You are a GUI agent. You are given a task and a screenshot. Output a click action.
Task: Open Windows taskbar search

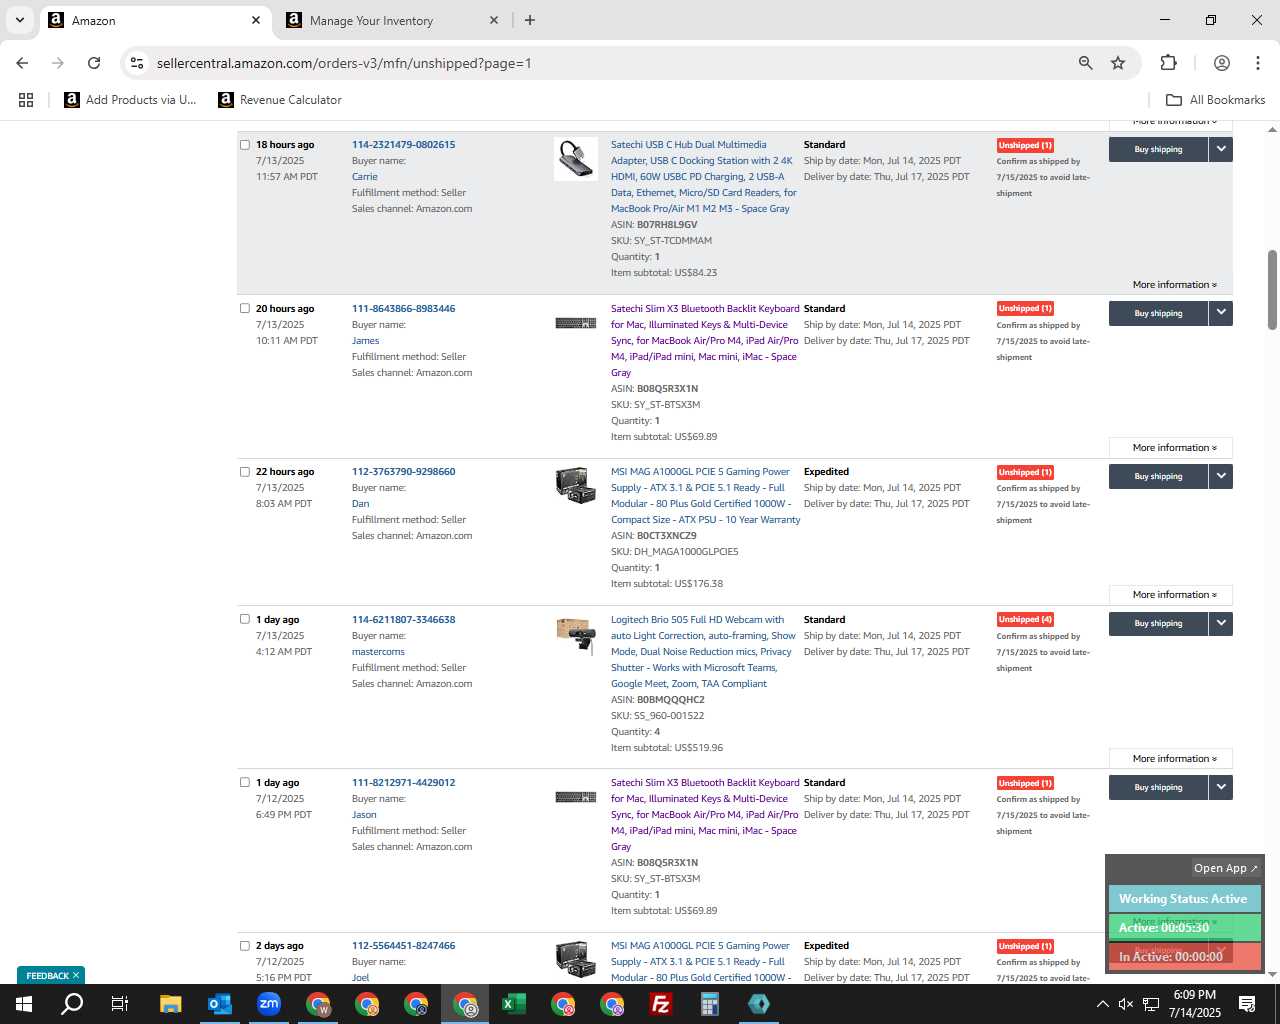coord(72,1004)
